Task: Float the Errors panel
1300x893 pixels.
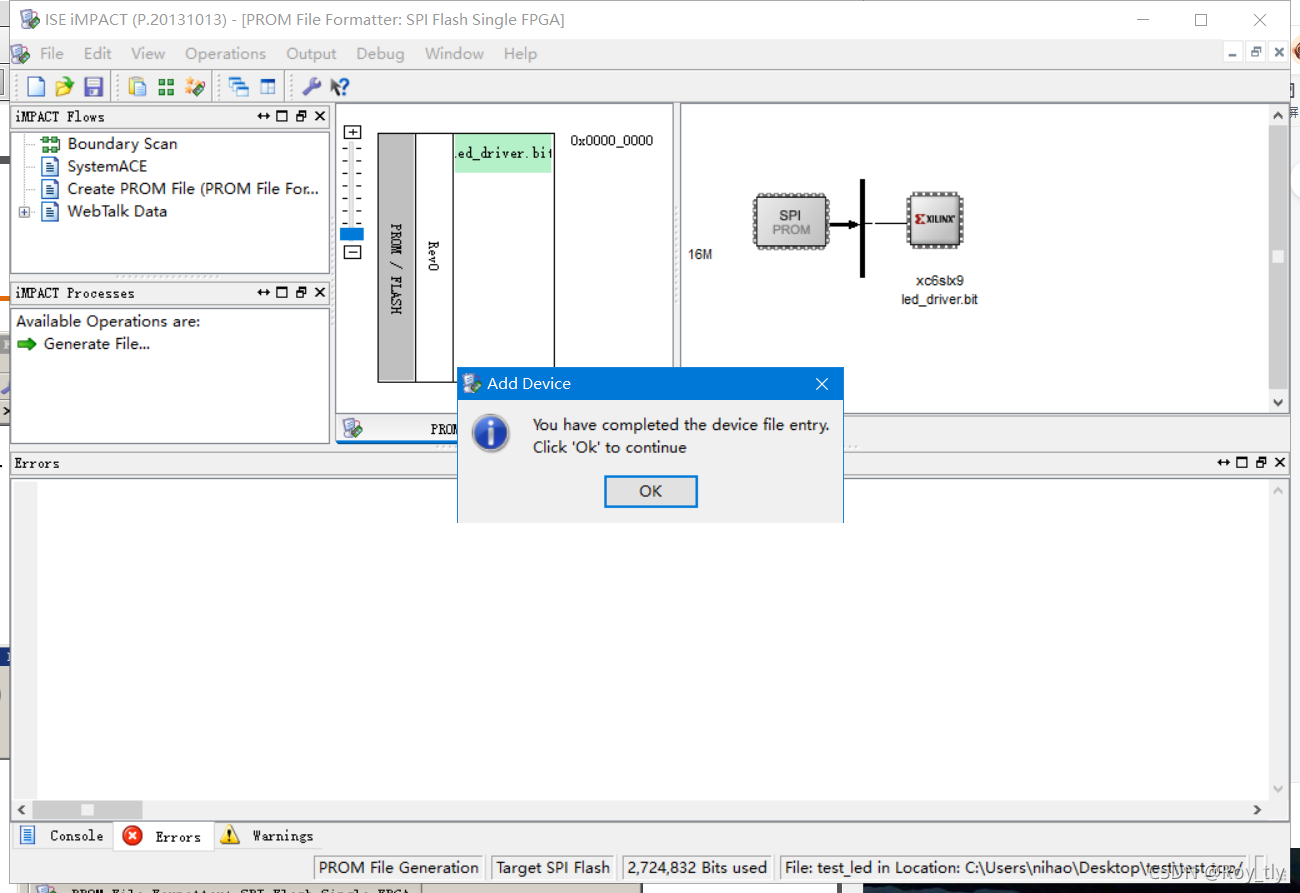Action: coord(1261,462)
